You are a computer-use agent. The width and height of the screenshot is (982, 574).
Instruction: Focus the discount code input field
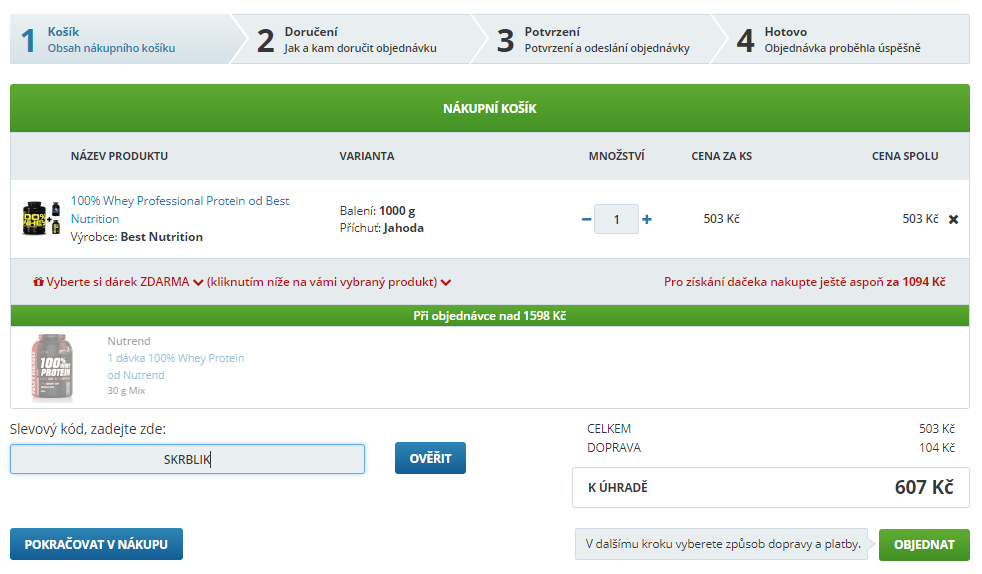[187, 459]
